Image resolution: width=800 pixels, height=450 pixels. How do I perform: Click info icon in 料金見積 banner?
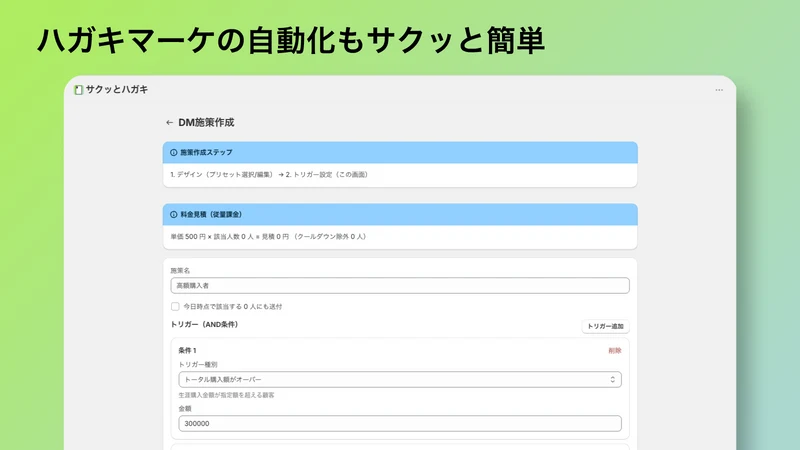tap(173, 215)
